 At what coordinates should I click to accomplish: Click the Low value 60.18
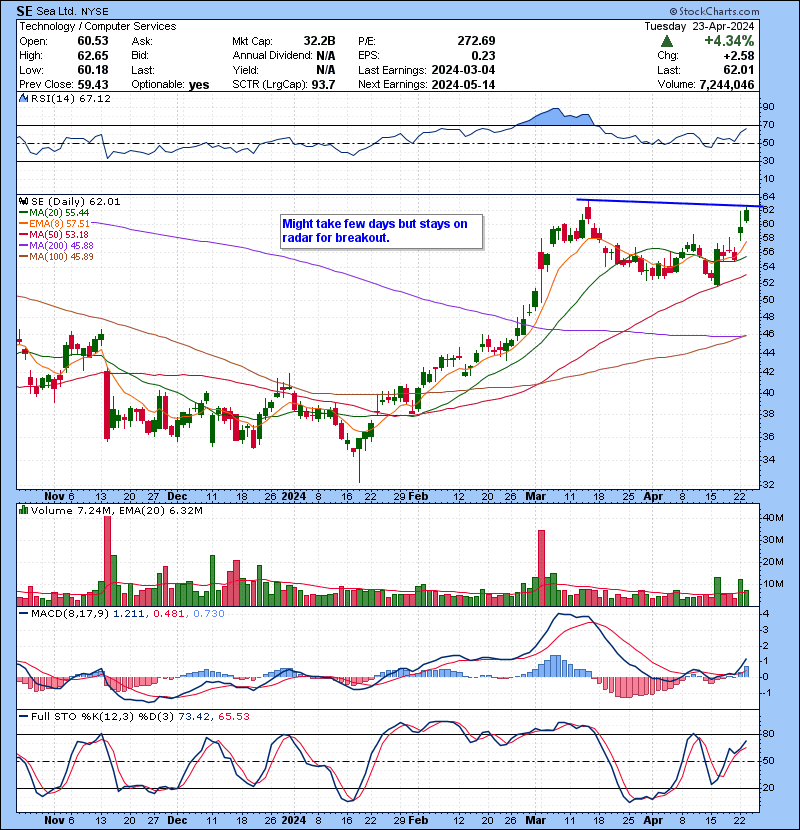pyautogui.click(x=93, y=70)
